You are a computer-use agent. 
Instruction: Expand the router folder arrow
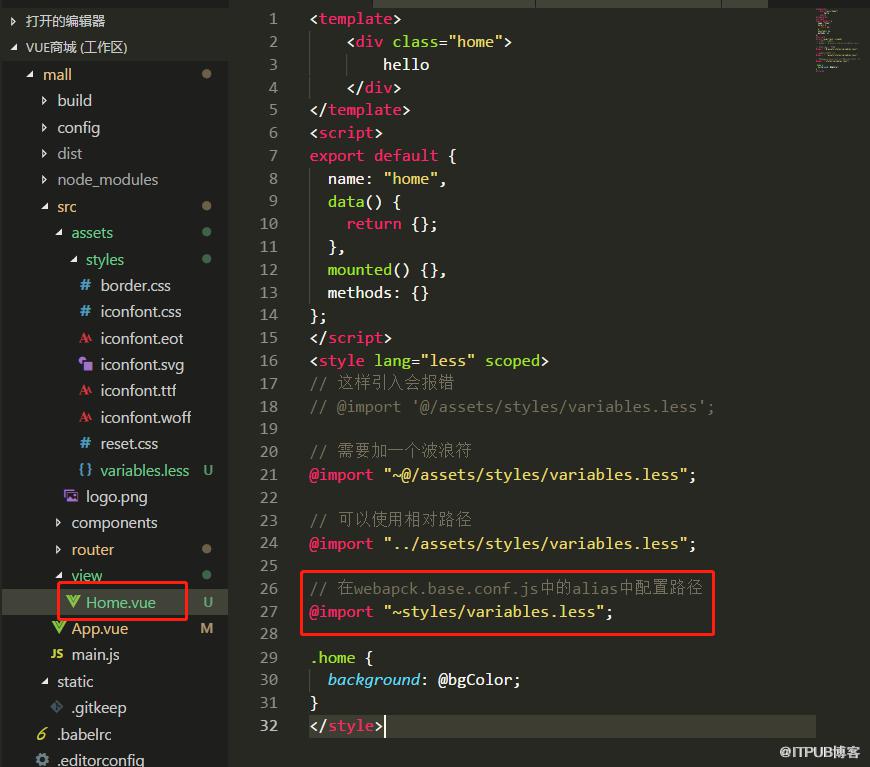pos(59,549)
